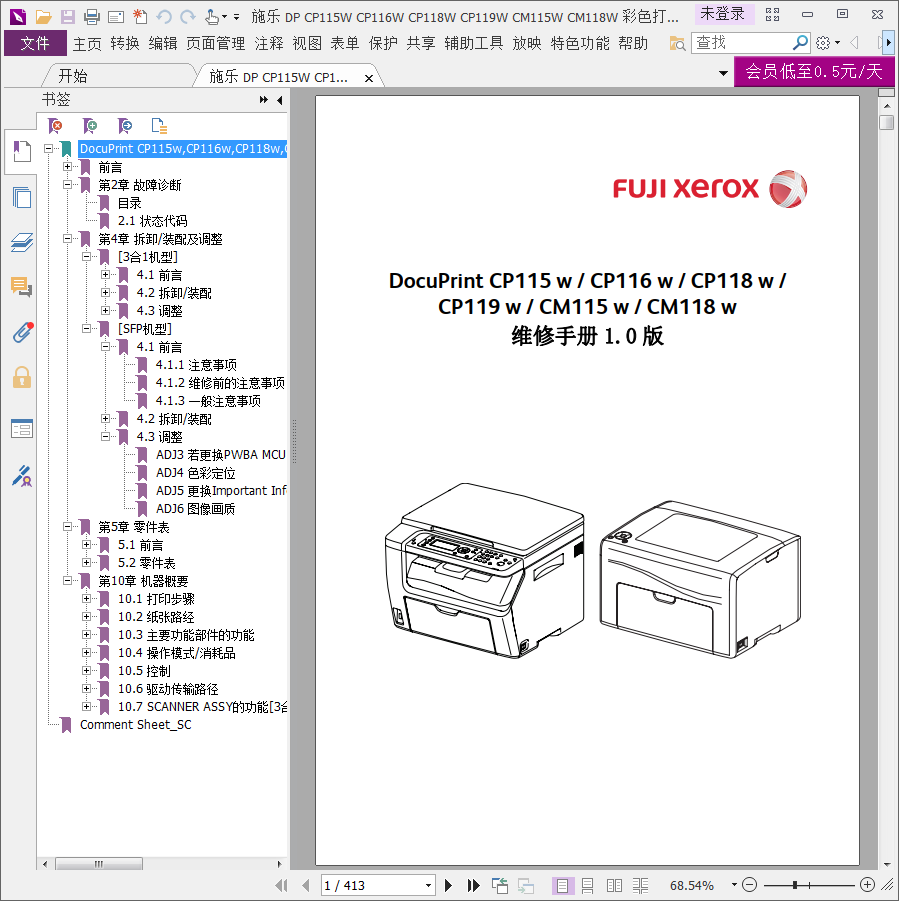Open the attachments paperclip sidebar icon
This screenshot has width=899, height=901.
pyautogui.click(x=22, y=332)
